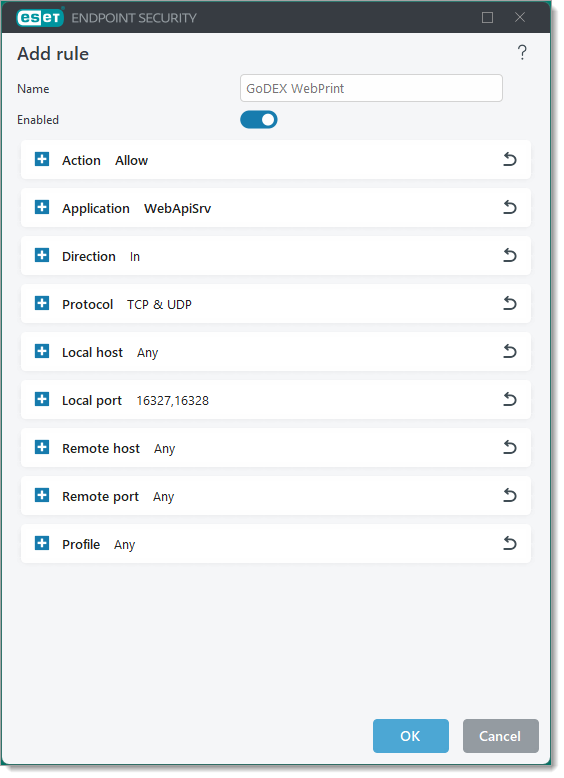This screenshot has width=564, height=778.
Task: Expand the Action section plus icon
Action: pos(42,159)
